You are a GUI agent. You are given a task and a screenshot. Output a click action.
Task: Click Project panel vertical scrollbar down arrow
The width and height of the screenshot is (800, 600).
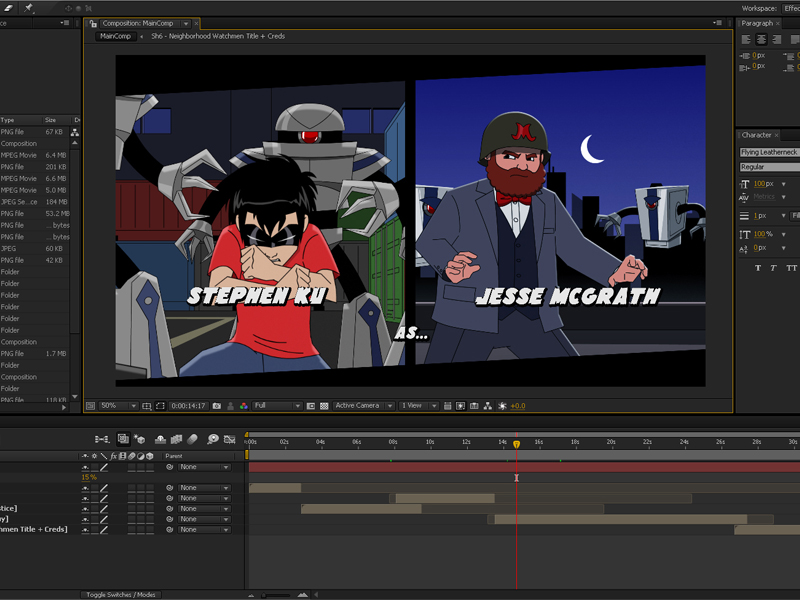tap(75, 396)
